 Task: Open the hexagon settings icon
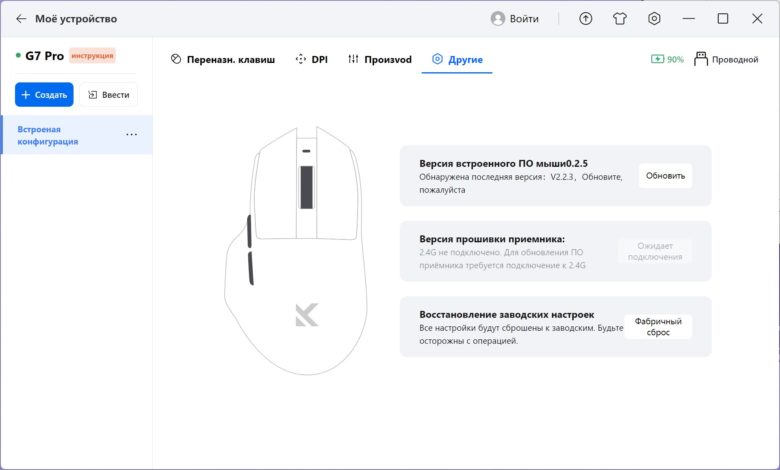click(x=654, y=19)
